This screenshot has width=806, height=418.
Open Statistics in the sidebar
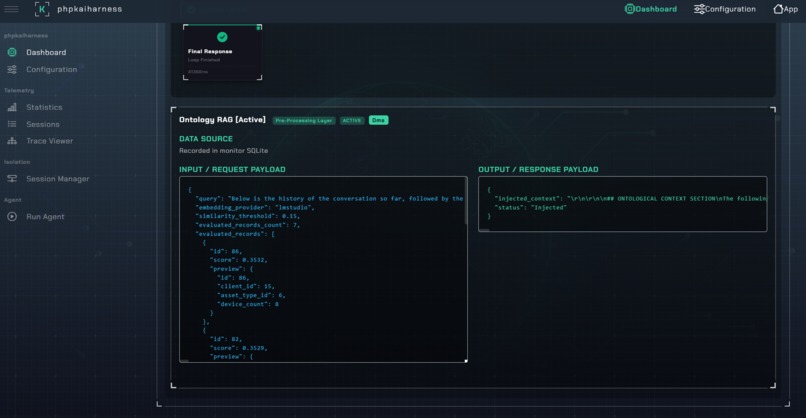click(44, 107)
